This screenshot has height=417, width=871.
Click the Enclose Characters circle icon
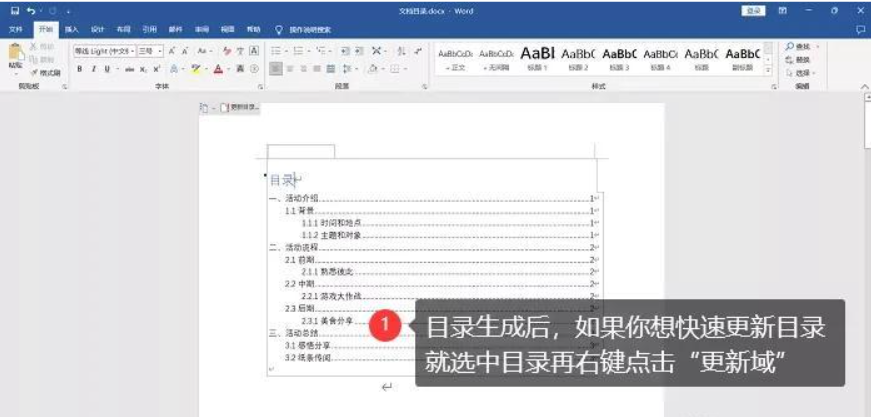coord(254,69)
